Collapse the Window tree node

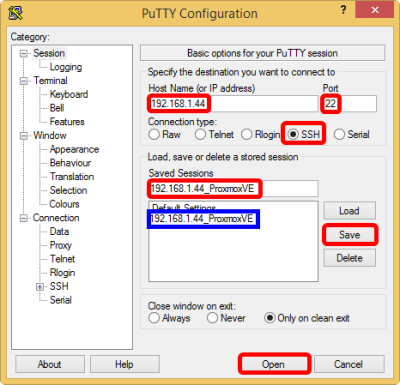click(x=24, y=136)
